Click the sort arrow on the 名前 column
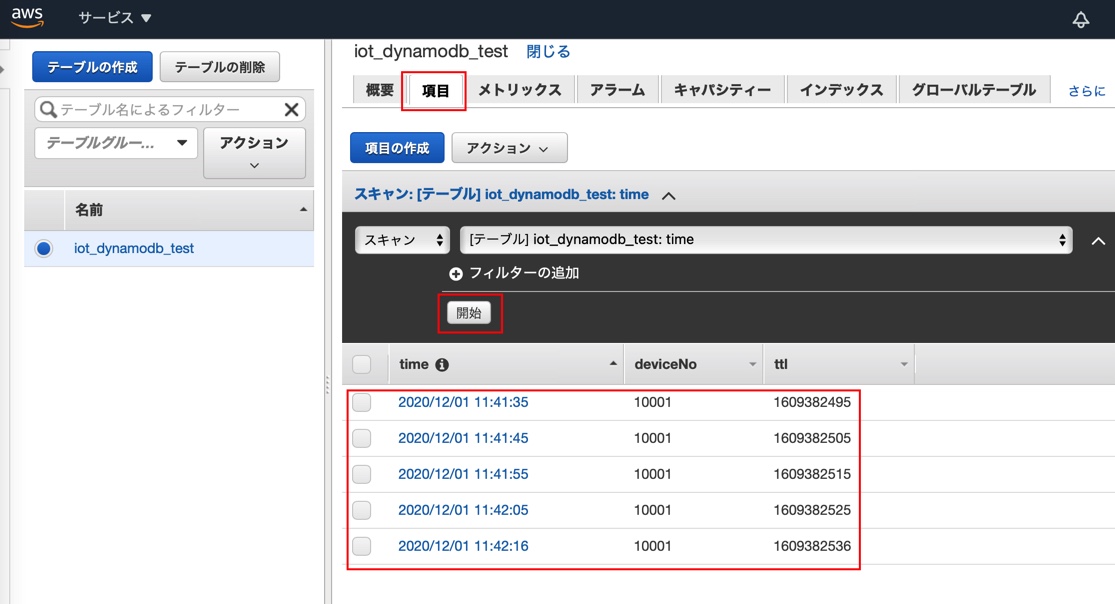1115x604 pixels. [305, 210]
